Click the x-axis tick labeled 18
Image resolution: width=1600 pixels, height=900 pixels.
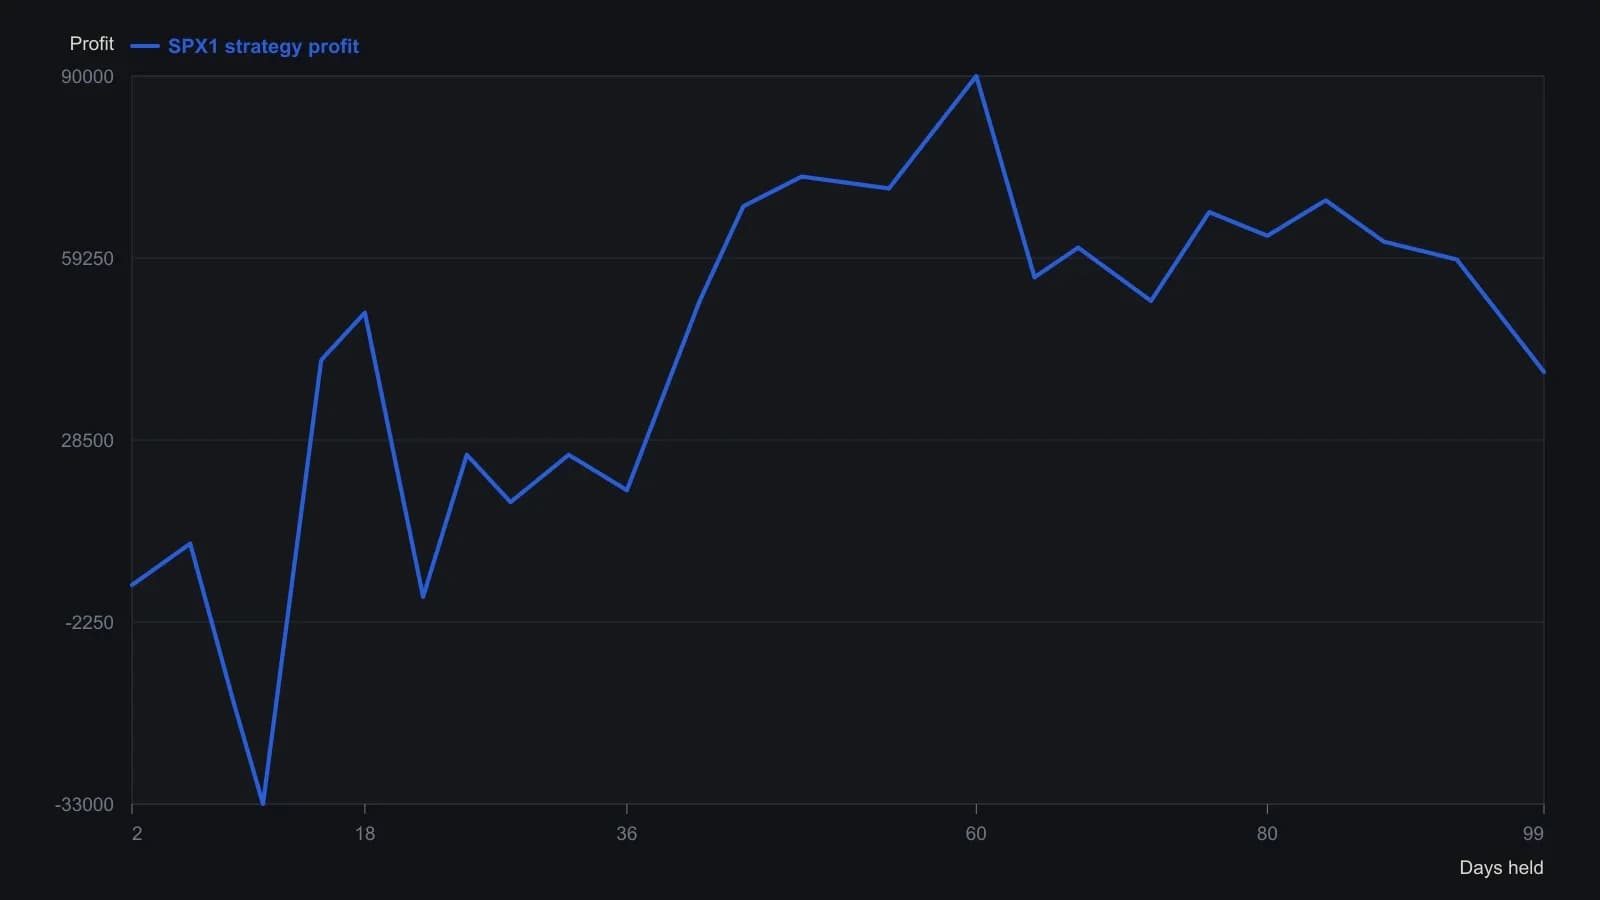click(365, 834)
